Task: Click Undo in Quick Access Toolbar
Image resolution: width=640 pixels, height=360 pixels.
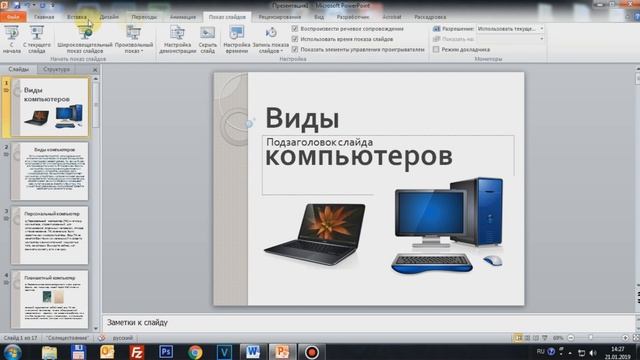Action: tap(28, 5)
